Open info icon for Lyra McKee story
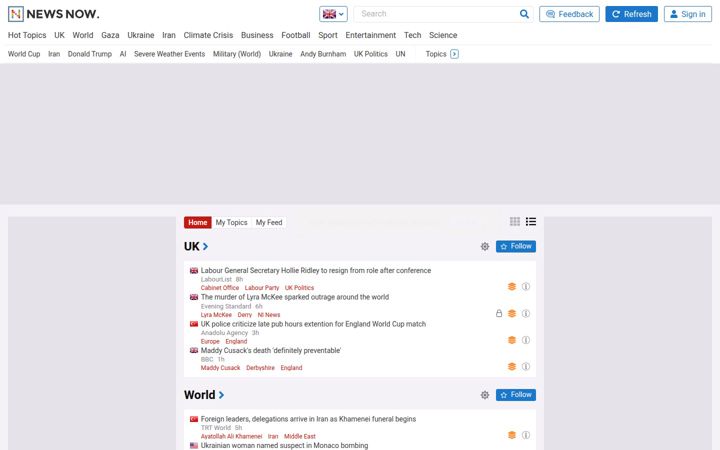 click(526, 314)
